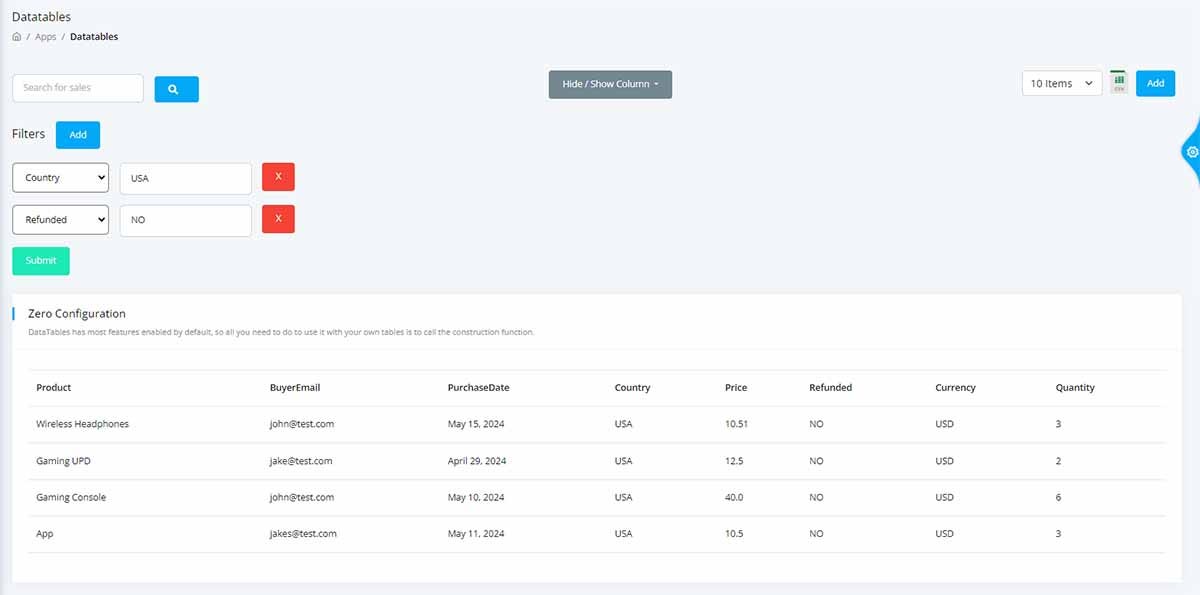
Task: Open the Hide / Show Column dropdown
Action: [x=609, y=84]
